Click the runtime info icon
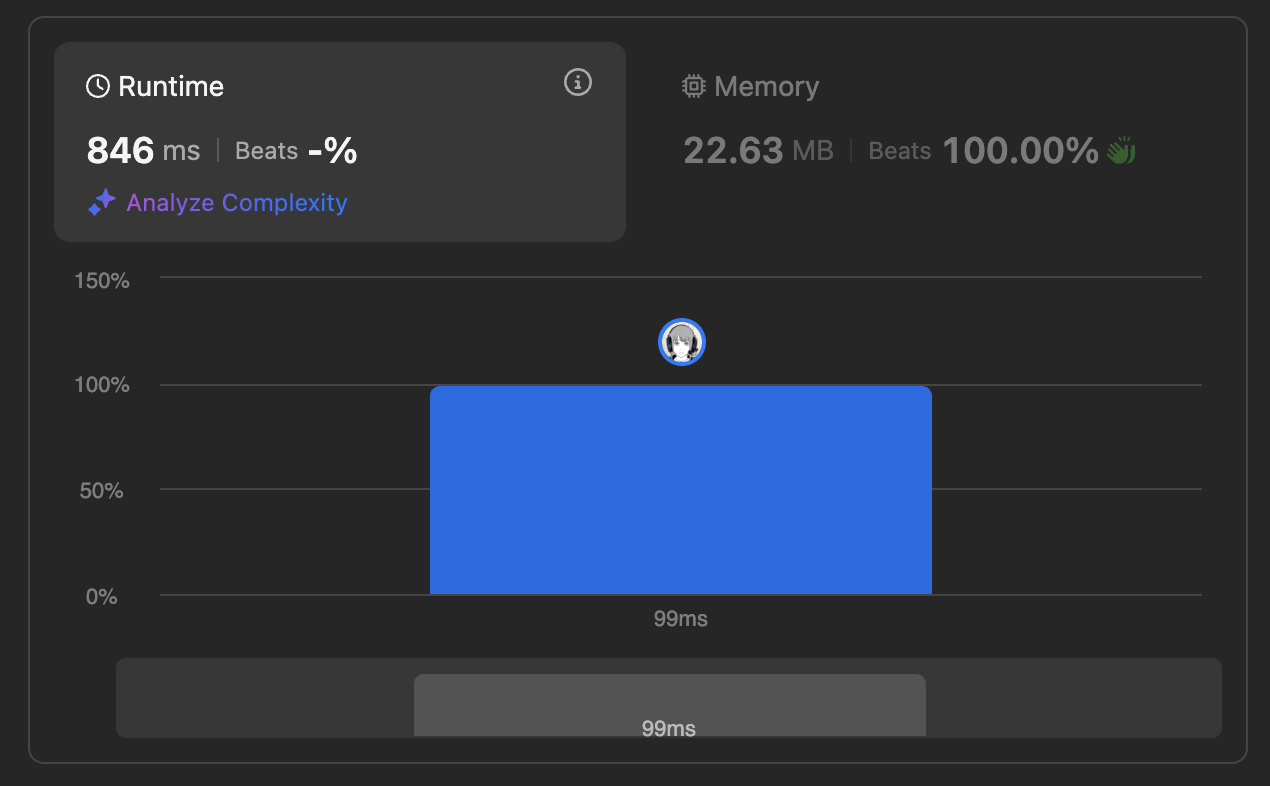This screenshot has height=786, width=1270. [578, 82]
